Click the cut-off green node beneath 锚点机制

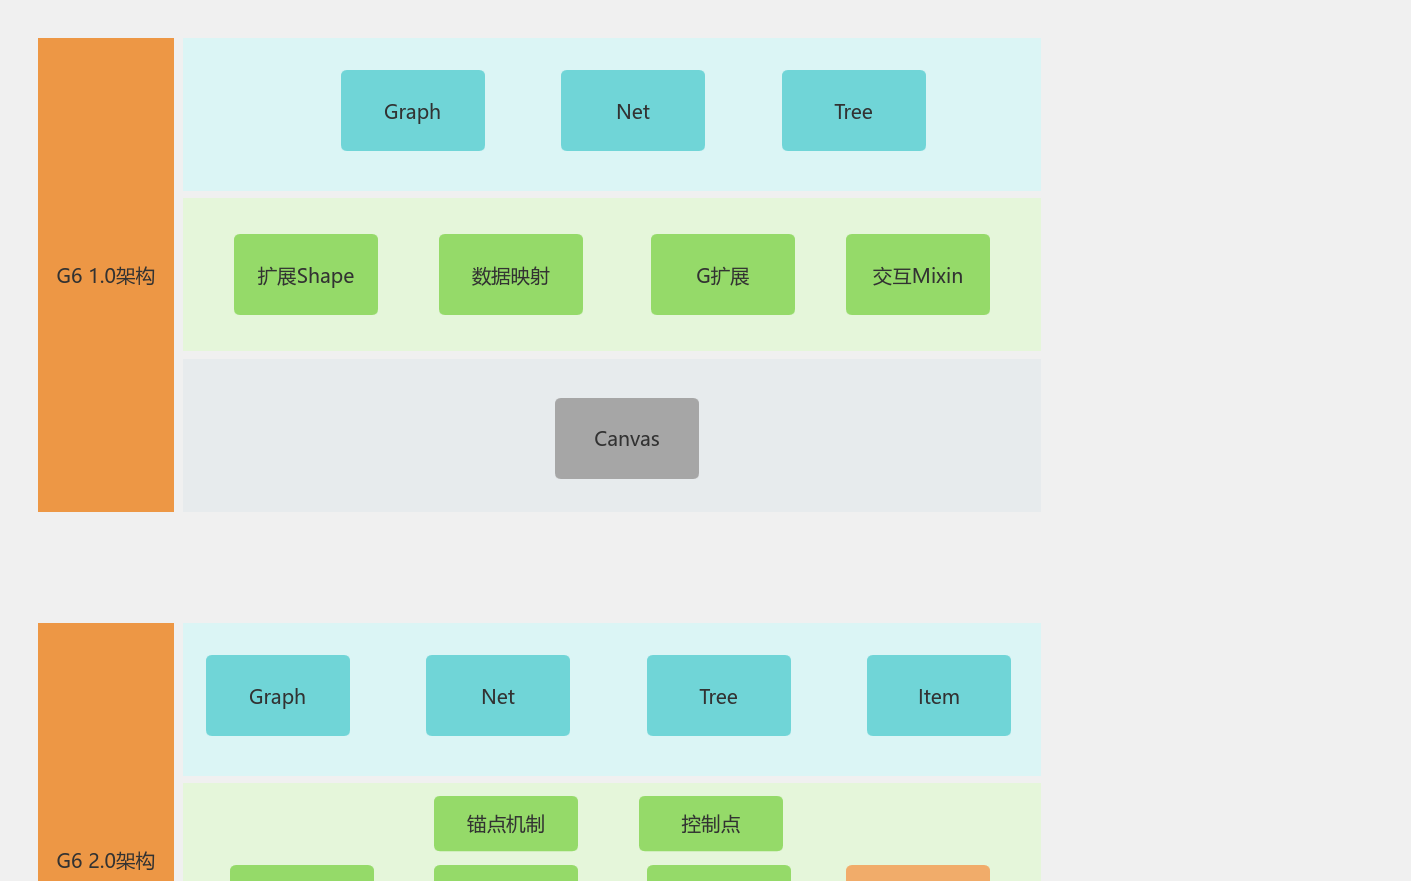506,874
